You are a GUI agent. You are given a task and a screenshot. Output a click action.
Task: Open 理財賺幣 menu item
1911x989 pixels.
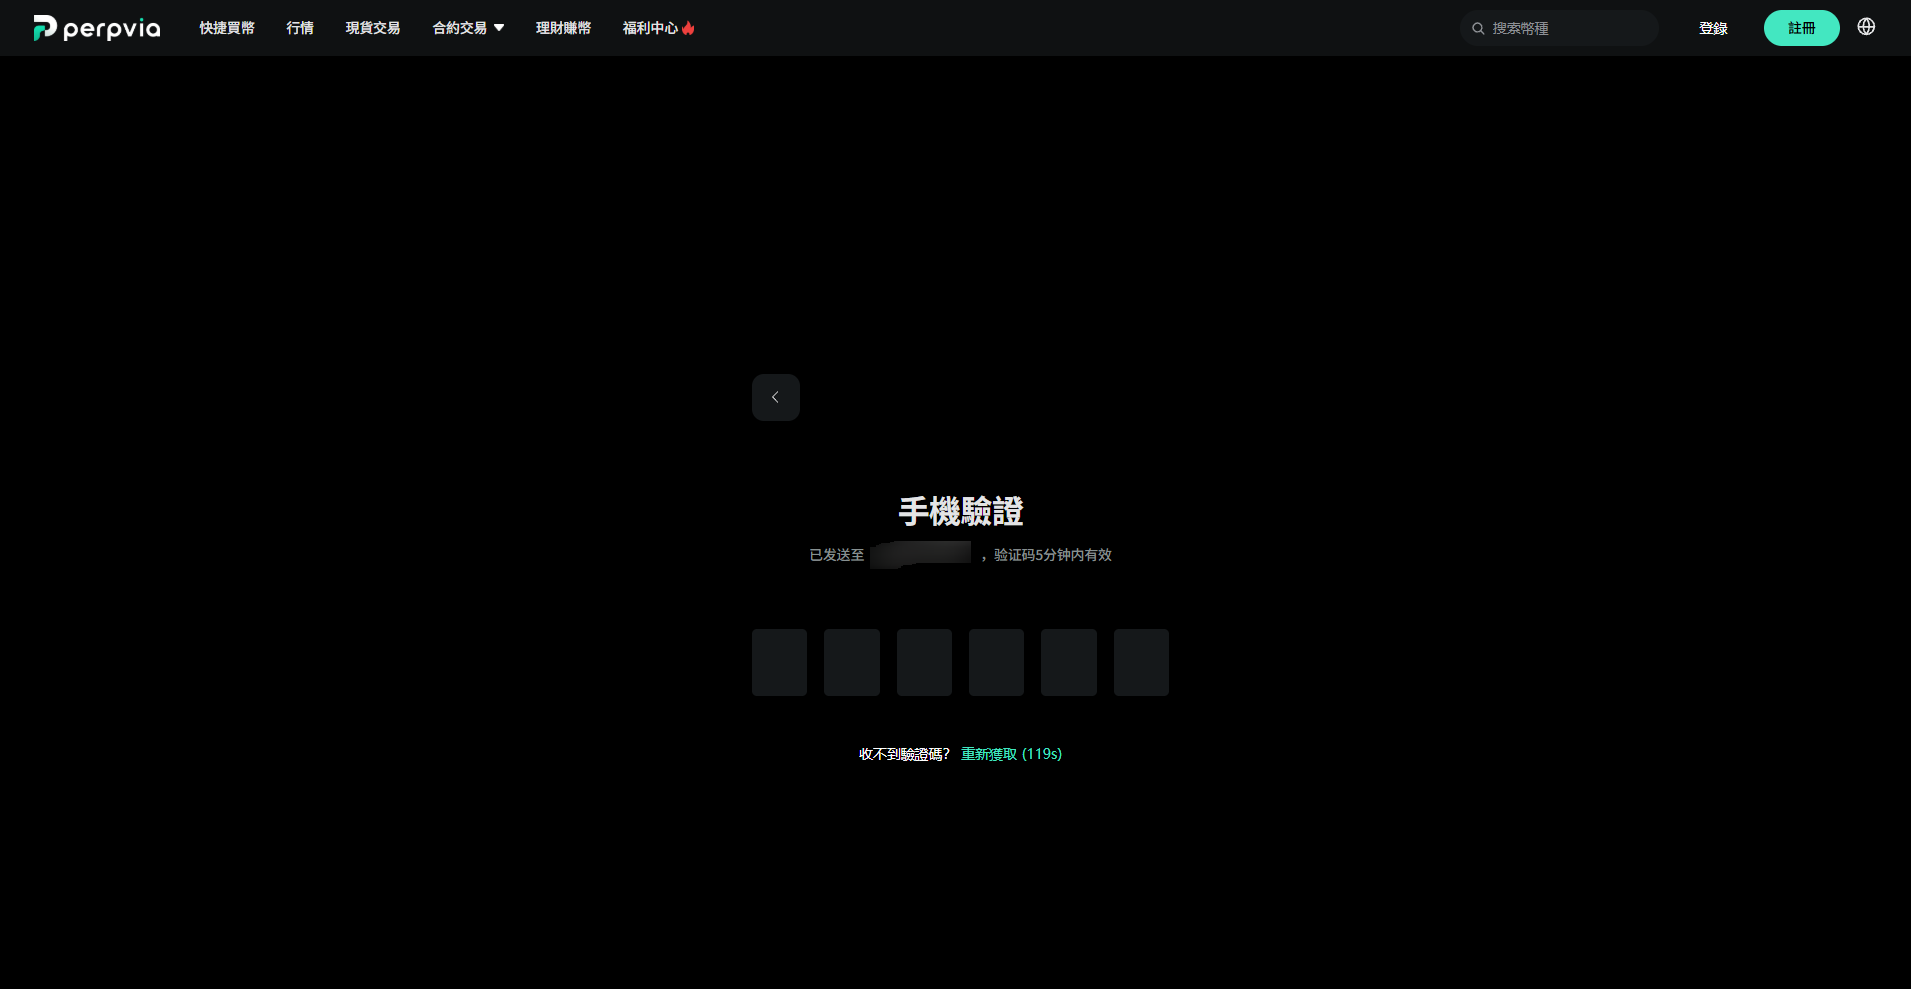click(x=563, y=28)
